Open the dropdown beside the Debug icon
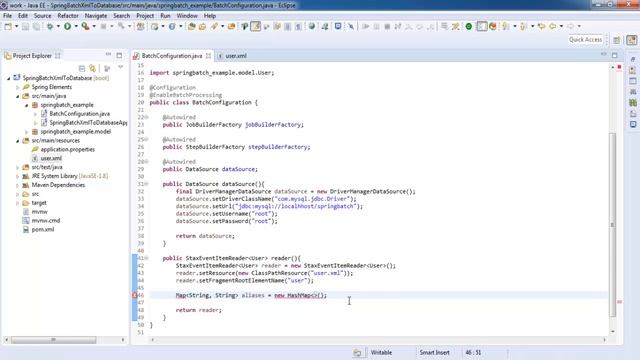 58,27
